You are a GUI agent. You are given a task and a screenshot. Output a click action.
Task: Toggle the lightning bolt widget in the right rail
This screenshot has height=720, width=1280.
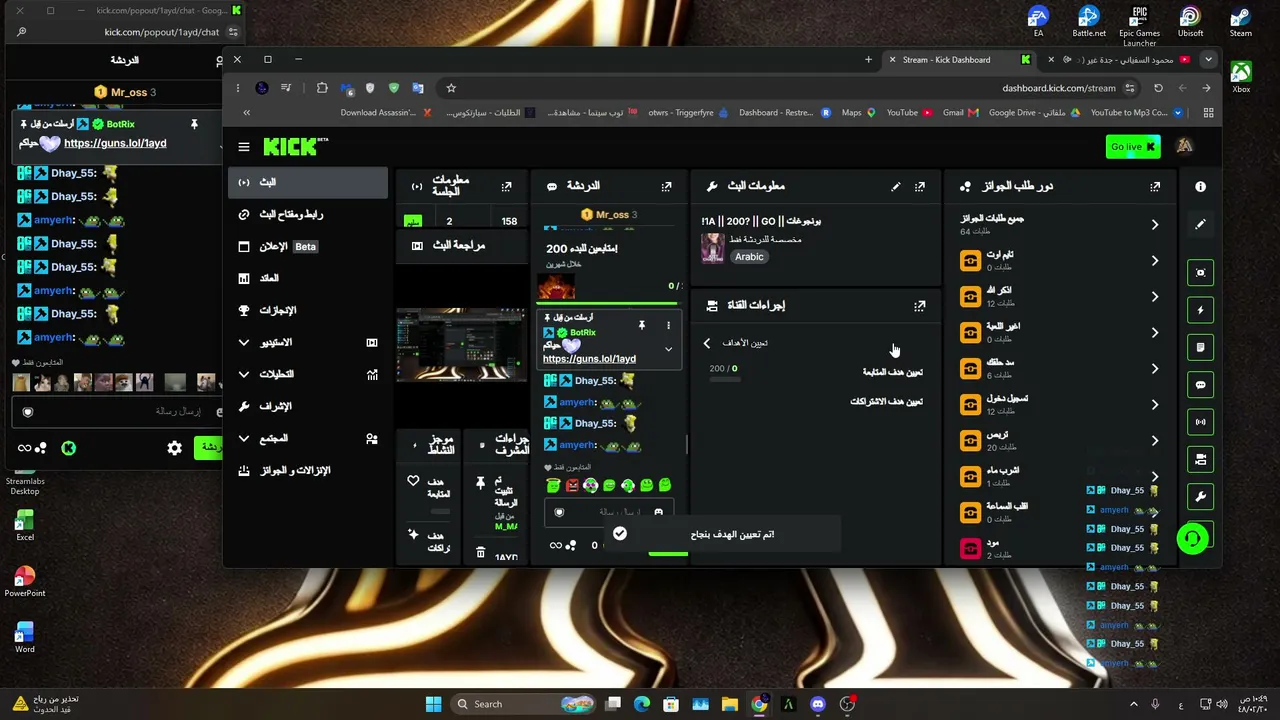click(1200, 310)
